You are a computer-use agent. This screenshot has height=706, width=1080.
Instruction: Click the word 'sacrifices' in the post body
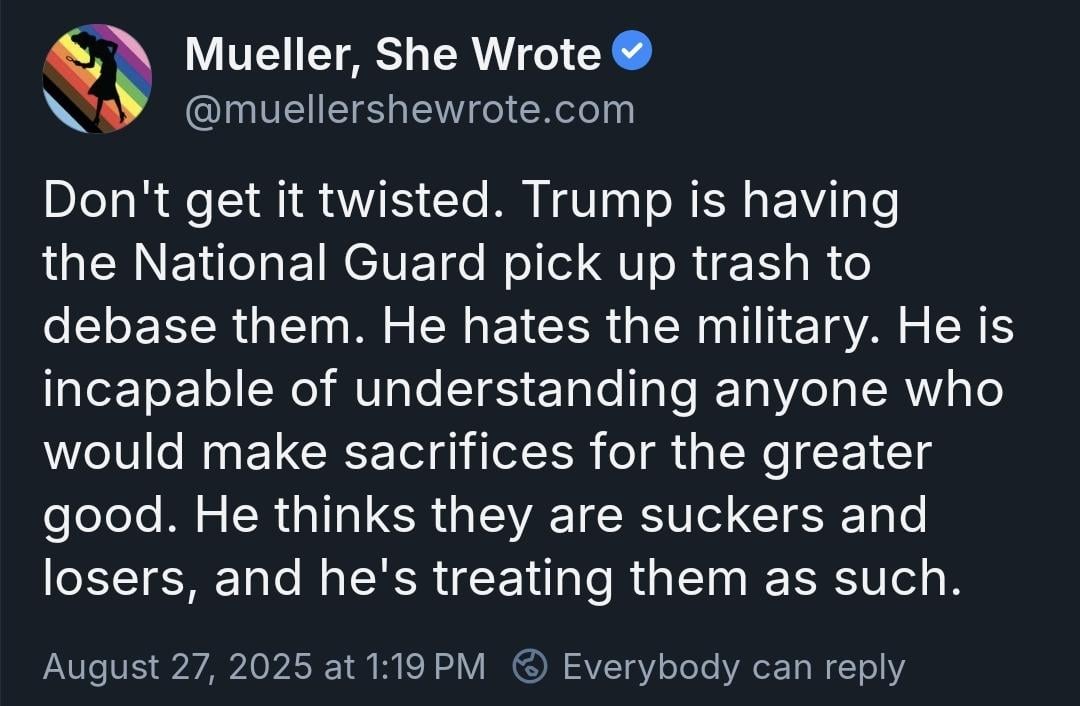pyautogui.click(x=459, y=452)
